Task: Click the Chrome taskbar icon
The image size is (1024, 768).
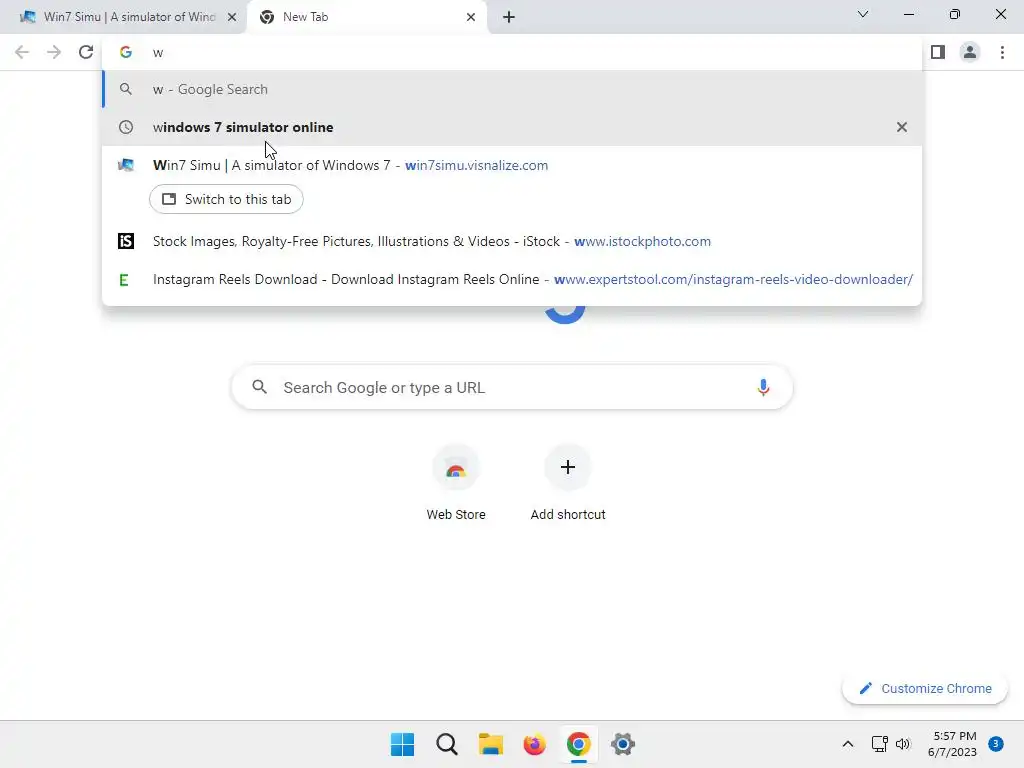Action: (579, 744)
